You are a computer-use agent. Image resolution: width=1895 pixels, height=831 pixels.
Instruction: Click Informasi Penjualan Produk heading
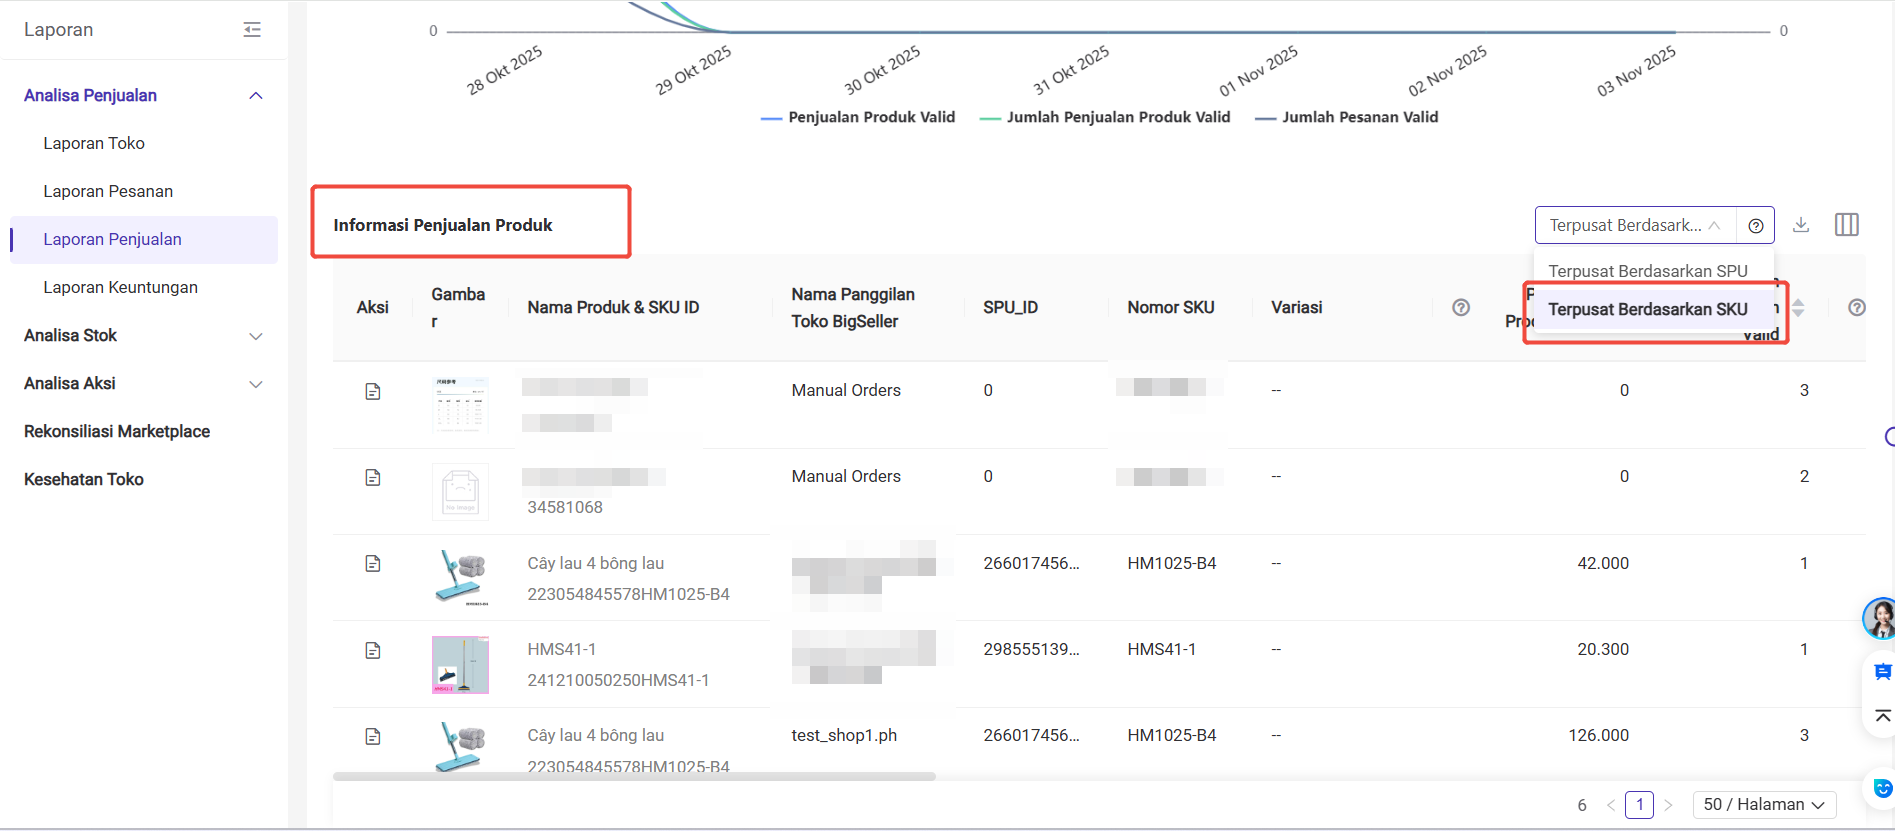(443, 226)
